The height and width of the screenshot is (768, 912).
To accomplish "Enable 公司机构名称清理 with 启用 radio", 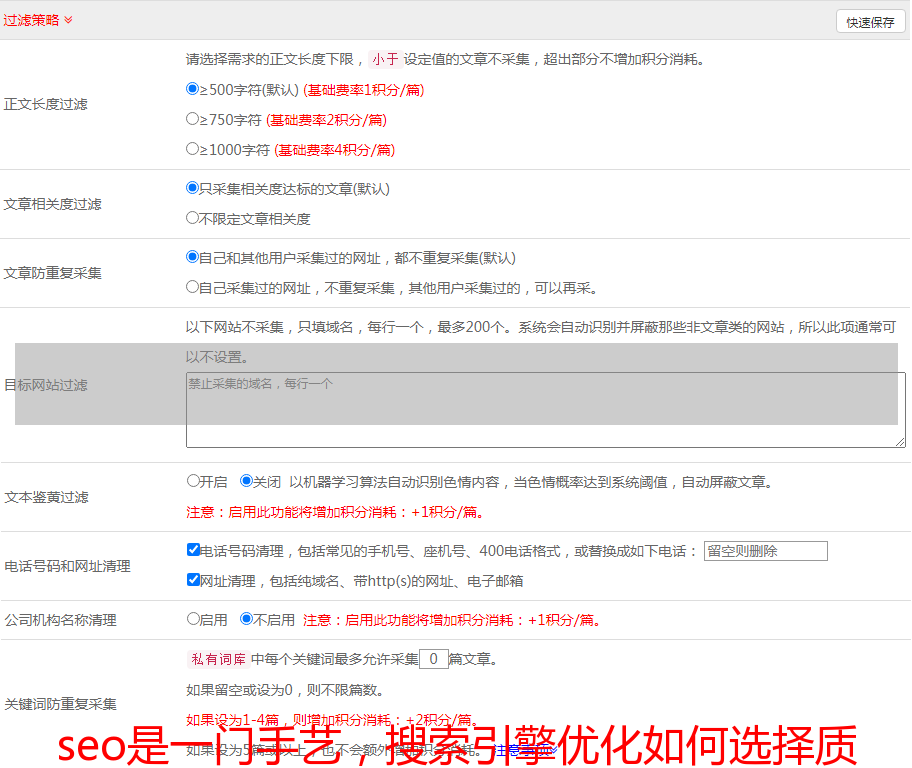I will (193, 619).
